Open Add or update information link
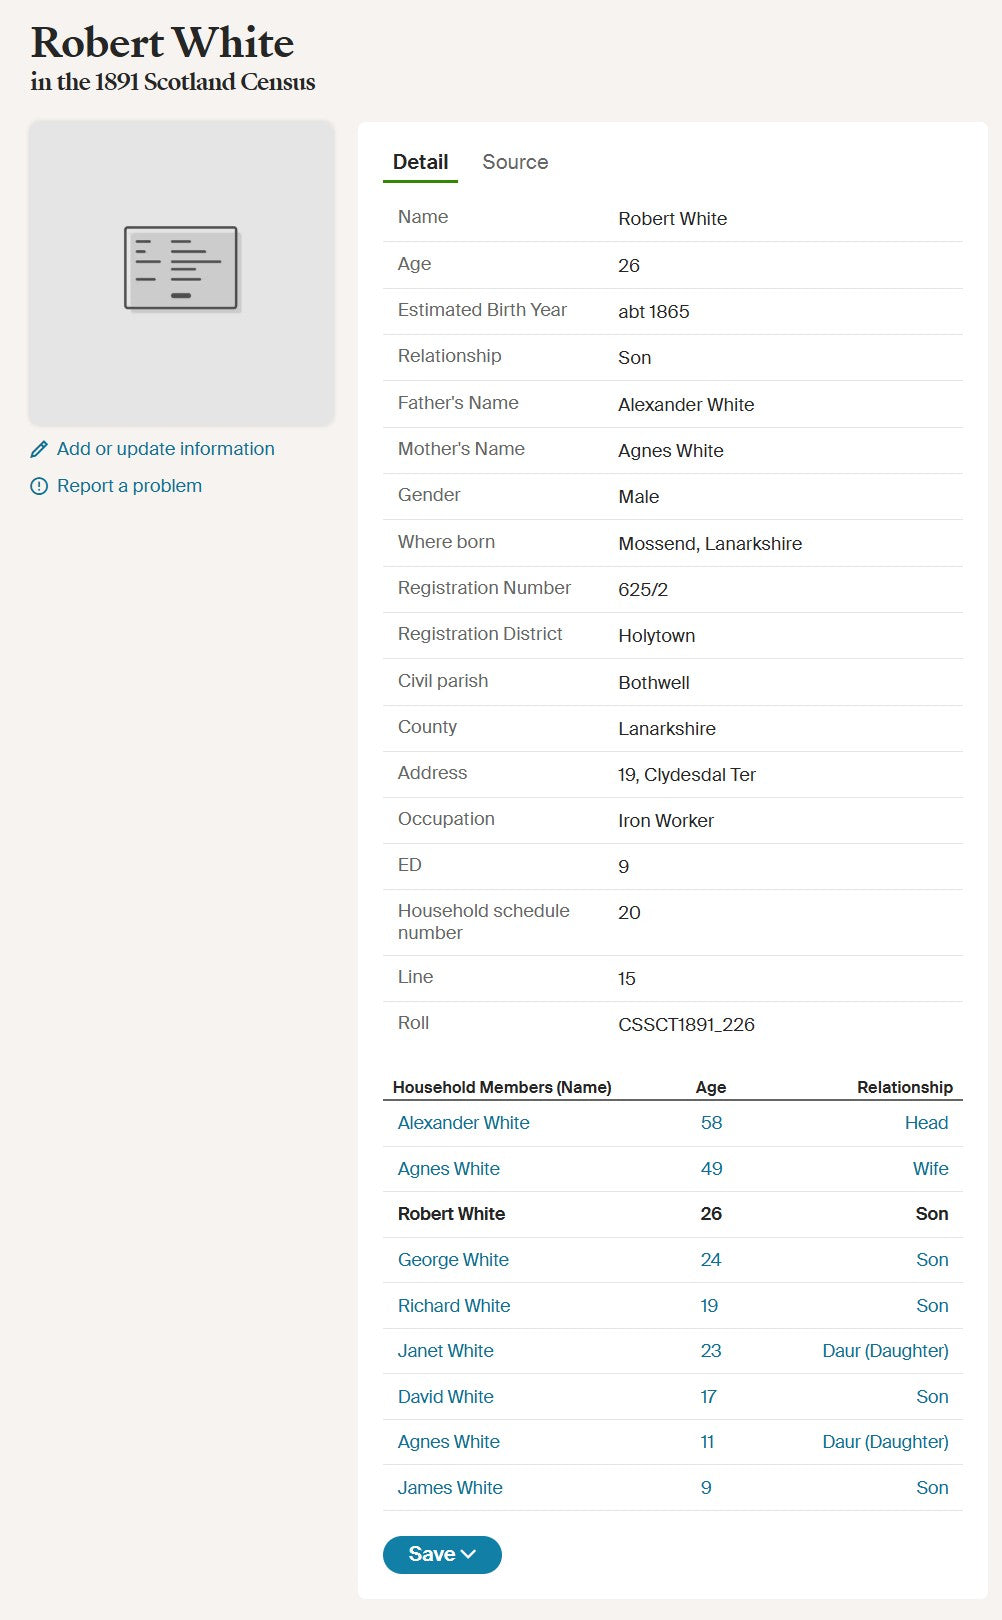This screenshot has height=1620, width=1002. [166, 449]
